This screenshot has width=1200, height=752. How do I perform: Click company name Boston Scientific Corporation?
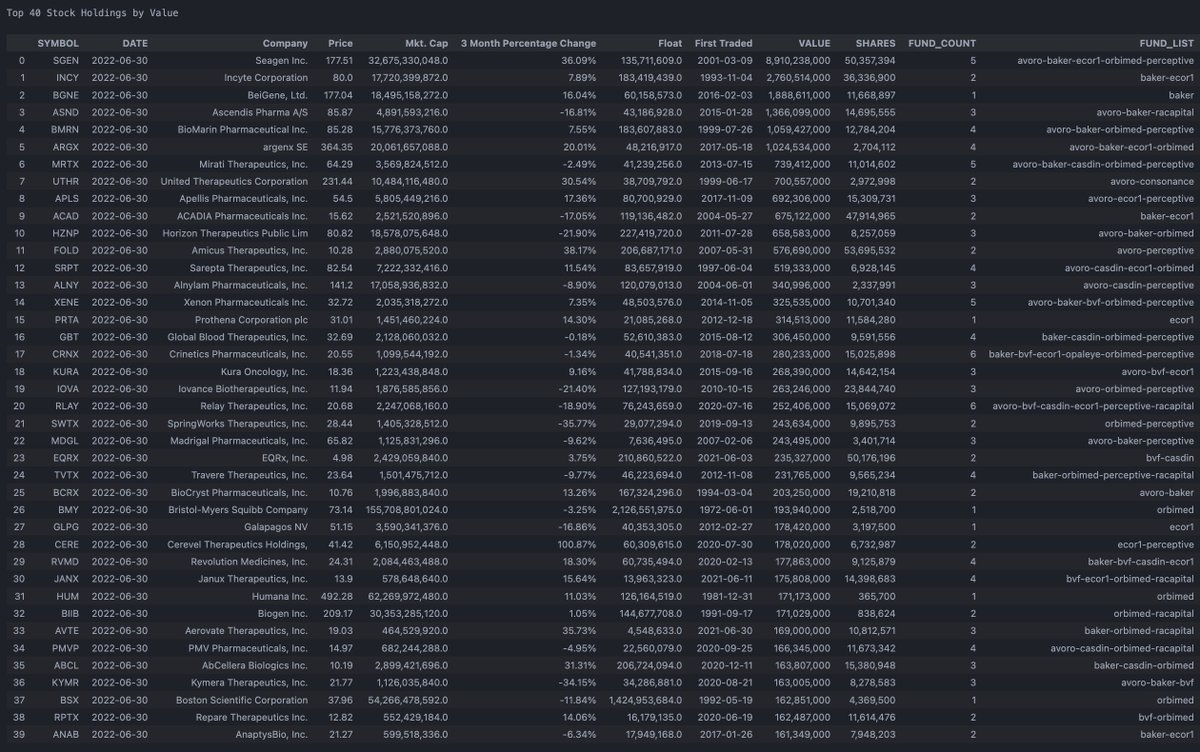241,698
